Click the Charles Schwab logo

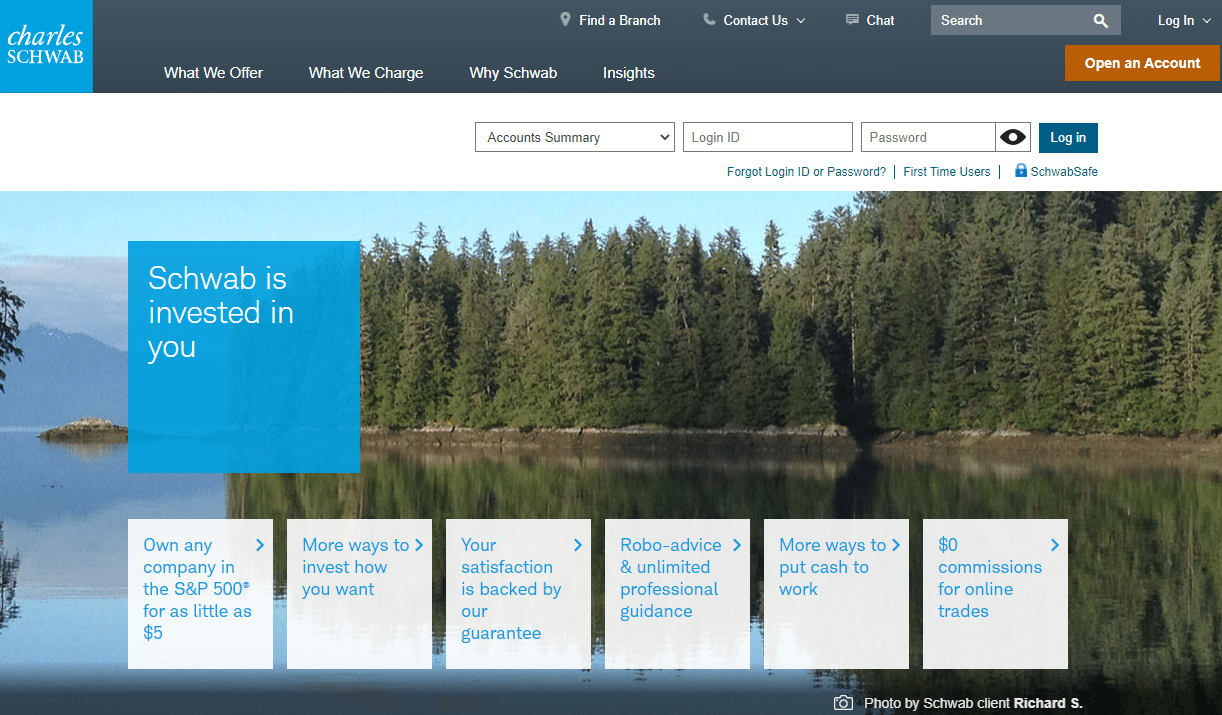46,46
